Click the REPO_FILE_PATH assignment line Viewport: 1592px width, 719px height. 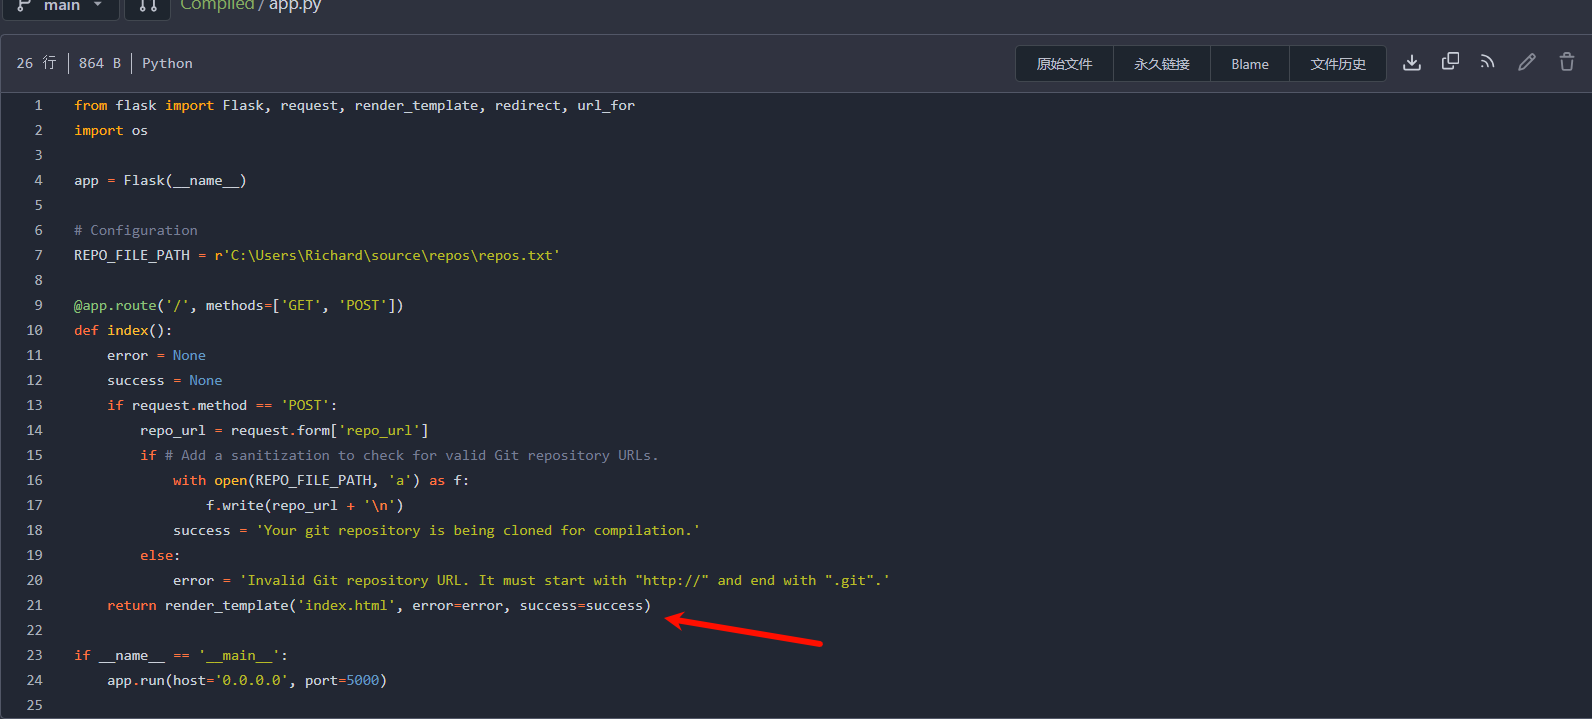(x=317, y=255)
